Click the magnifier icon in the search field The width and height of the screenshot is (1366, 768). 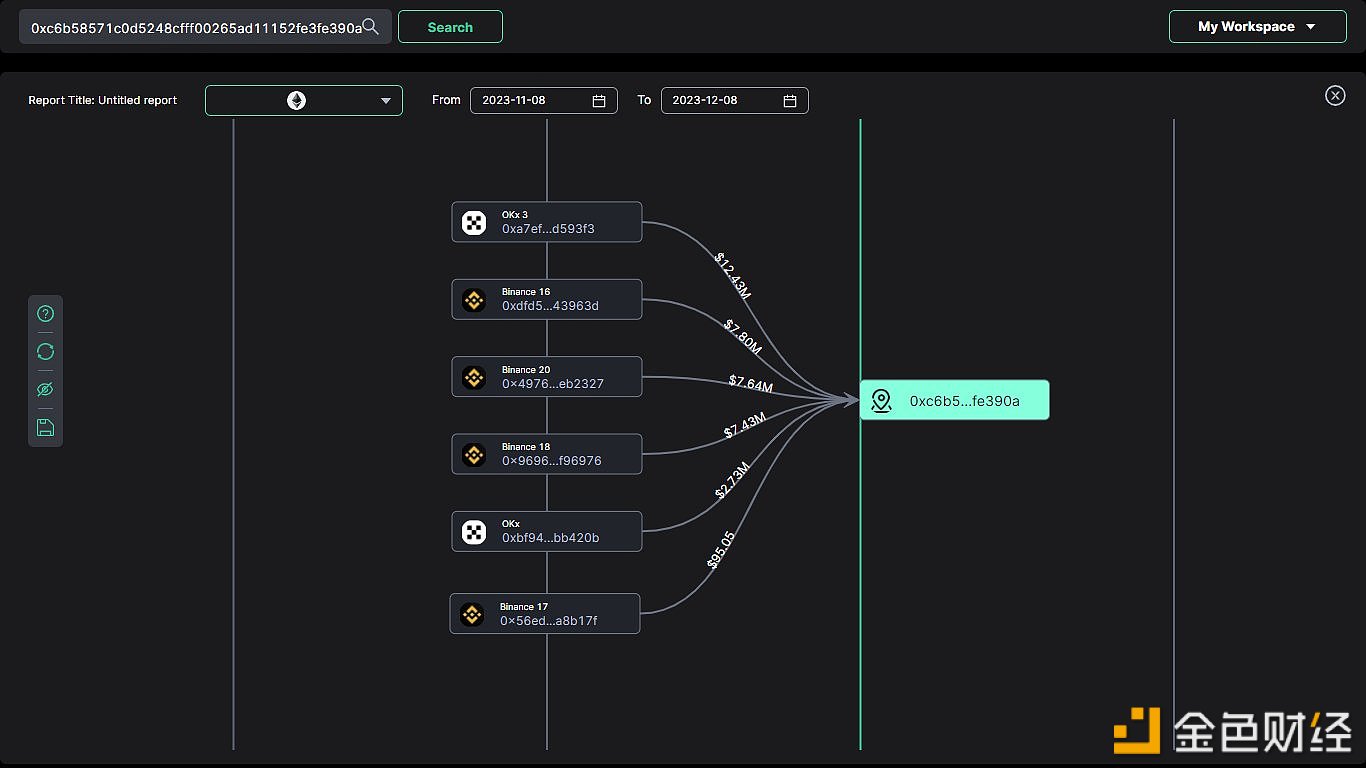coord(371,27)
